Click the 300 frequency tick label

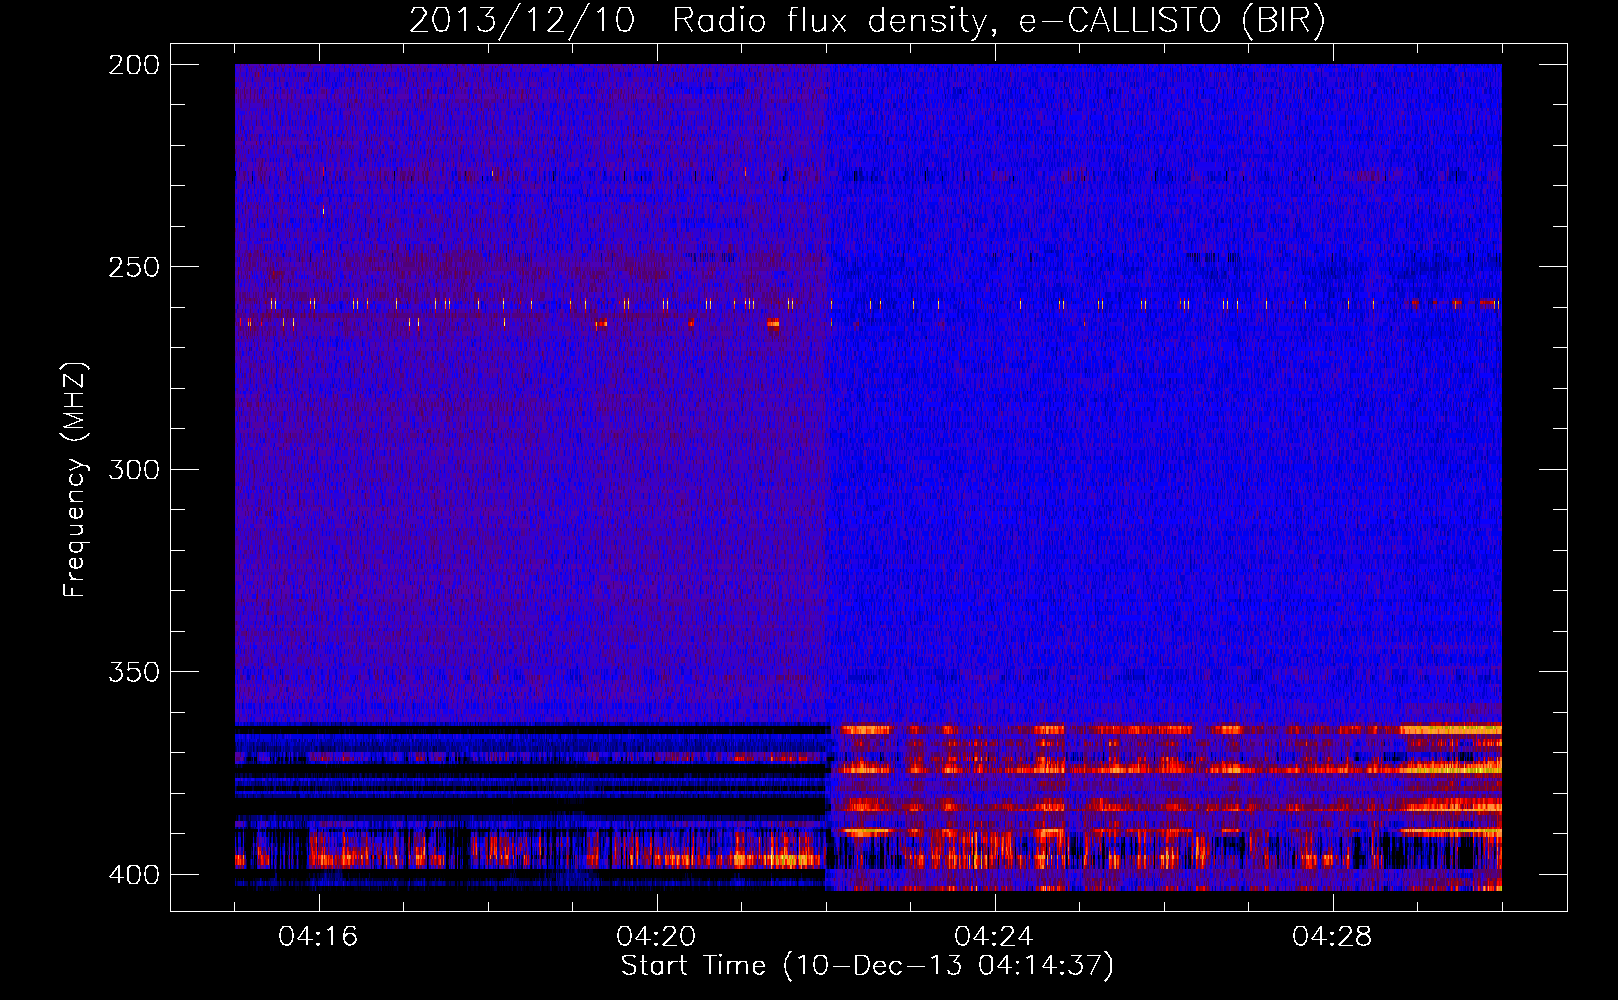(x=134, y=470)
